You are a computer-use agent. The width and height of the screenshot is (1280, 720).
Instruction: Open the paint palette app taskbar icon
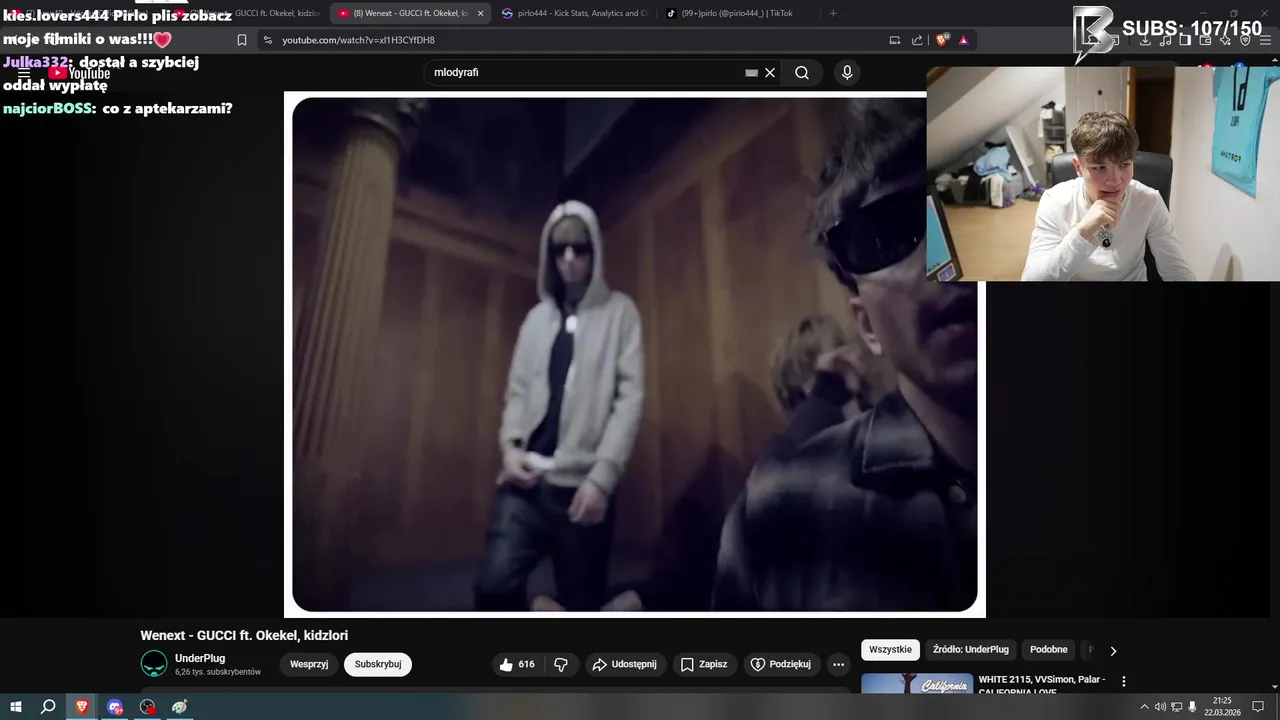pos(180,707)
